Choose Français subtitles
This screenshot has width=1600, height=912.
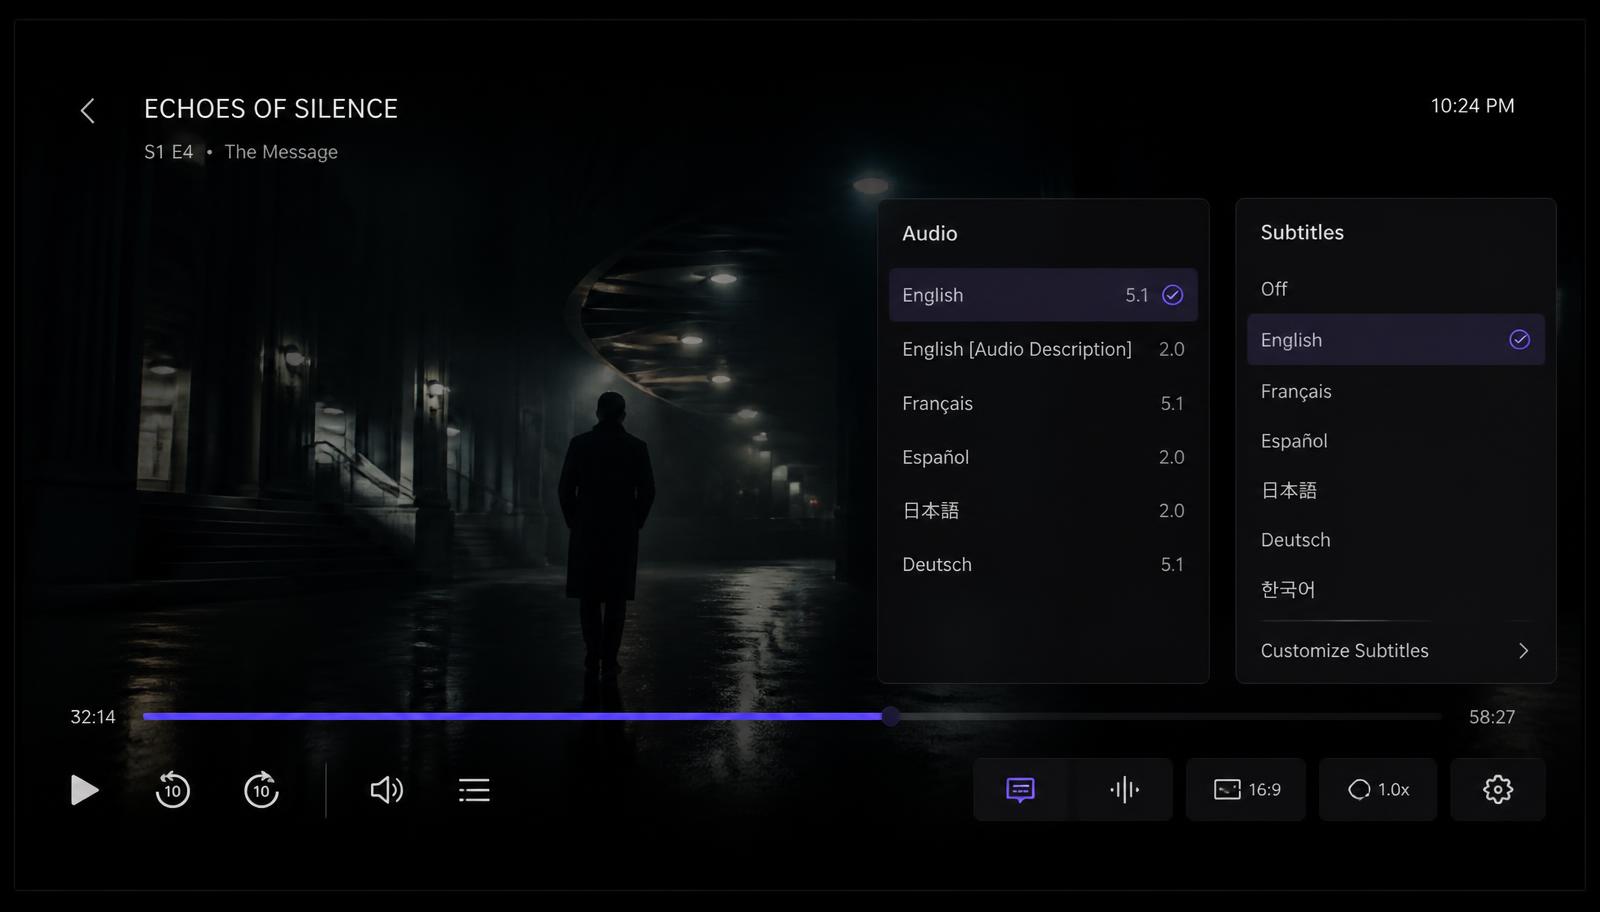pyautogui.click(x=1396, y=391)
